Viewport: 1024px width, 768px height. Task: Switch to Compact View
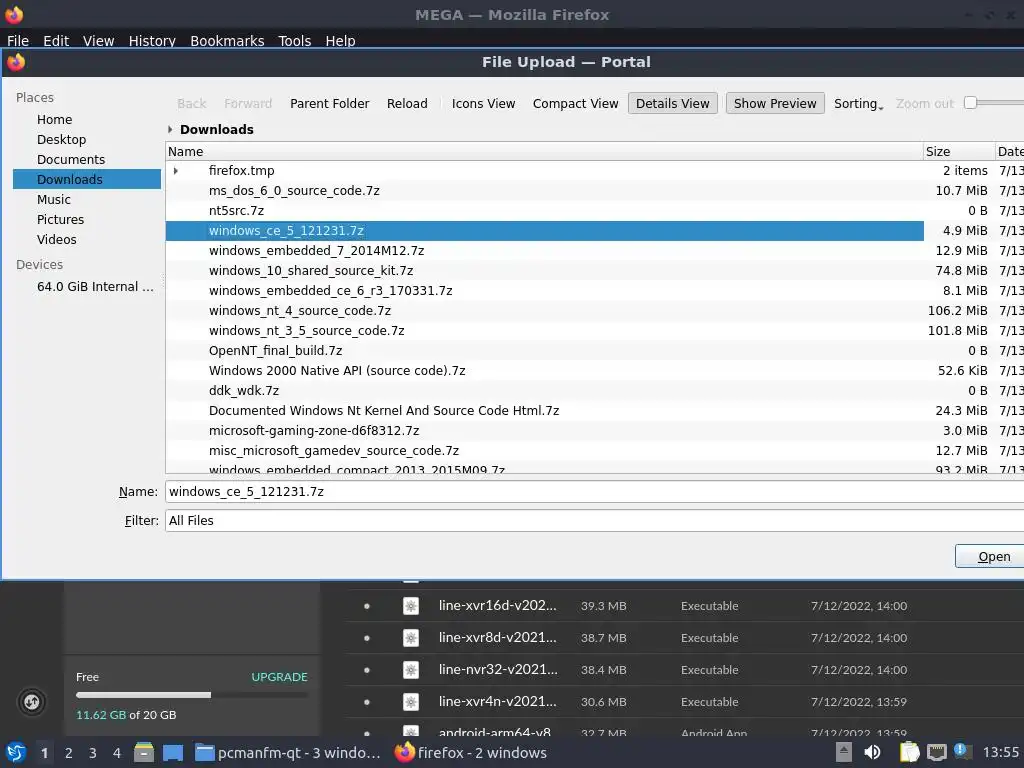pyautogui.click(x=575, y=103)
